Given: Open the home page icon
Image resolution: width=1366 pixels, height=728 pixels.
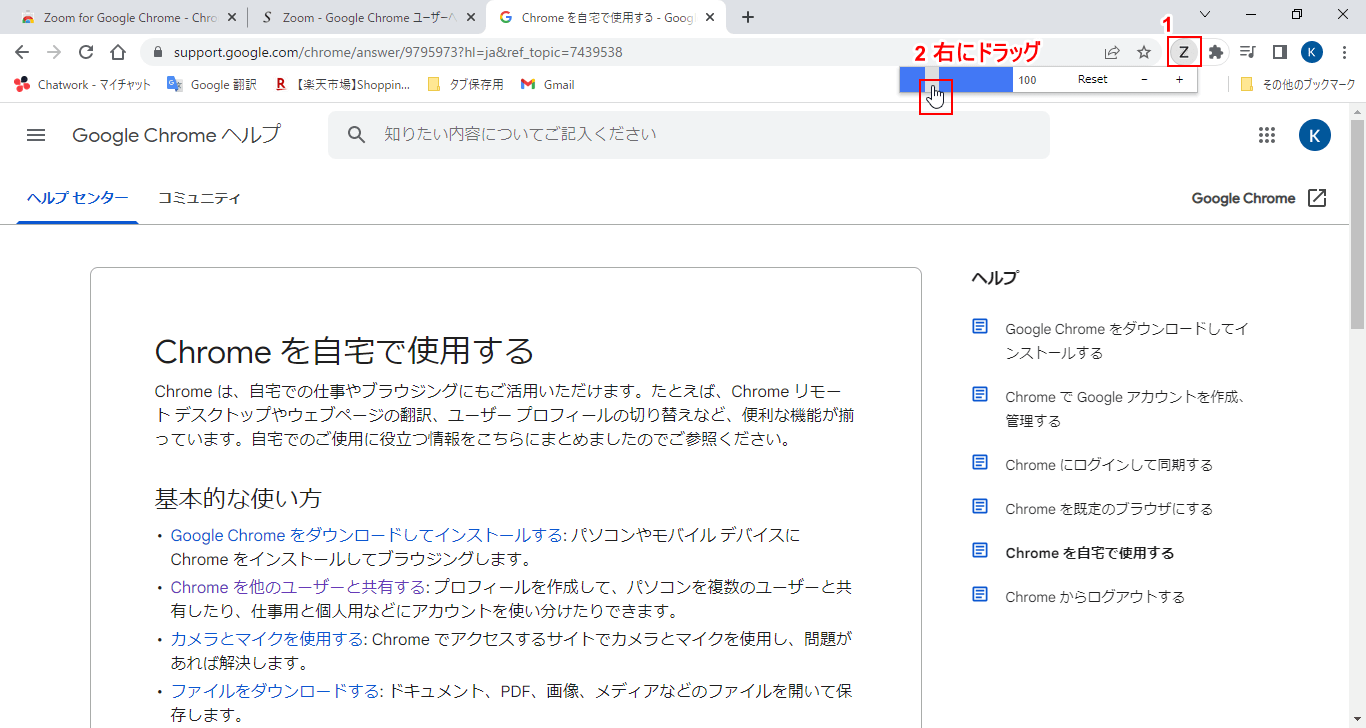Looking at the screenshot, I should point(118,52).
